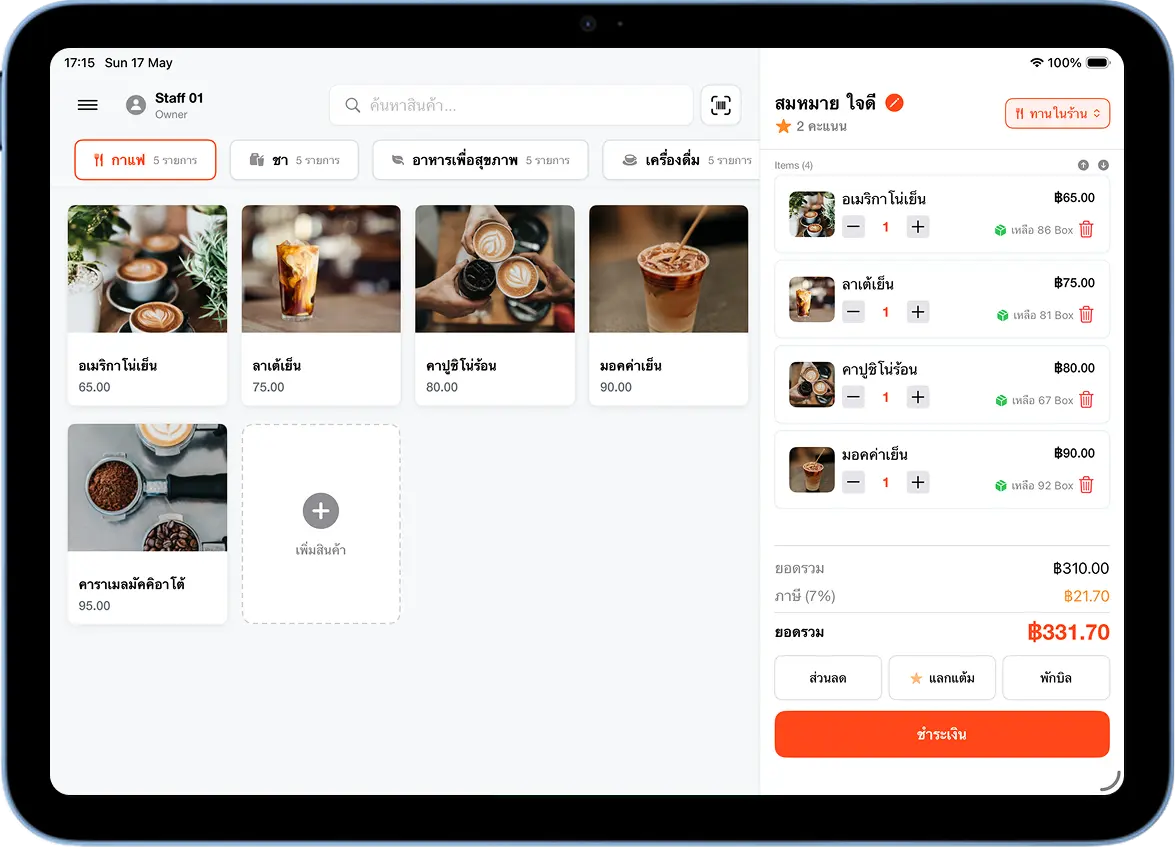Click the search magnifier icon
This screenshot has width=1175, height=847.
pyautogui.click(x=352, y=105)
